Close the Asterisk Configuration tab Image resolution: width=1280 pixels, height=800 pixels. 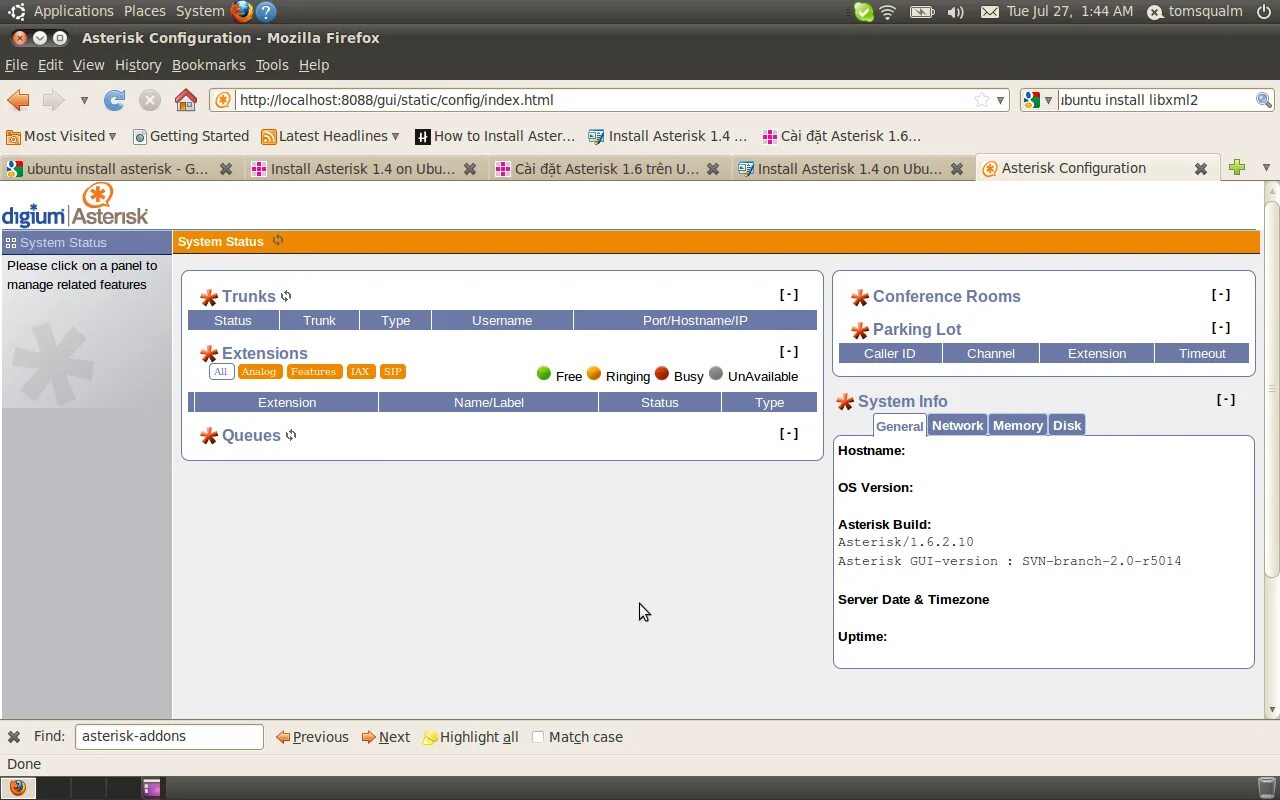click(x=1200, y=169)
